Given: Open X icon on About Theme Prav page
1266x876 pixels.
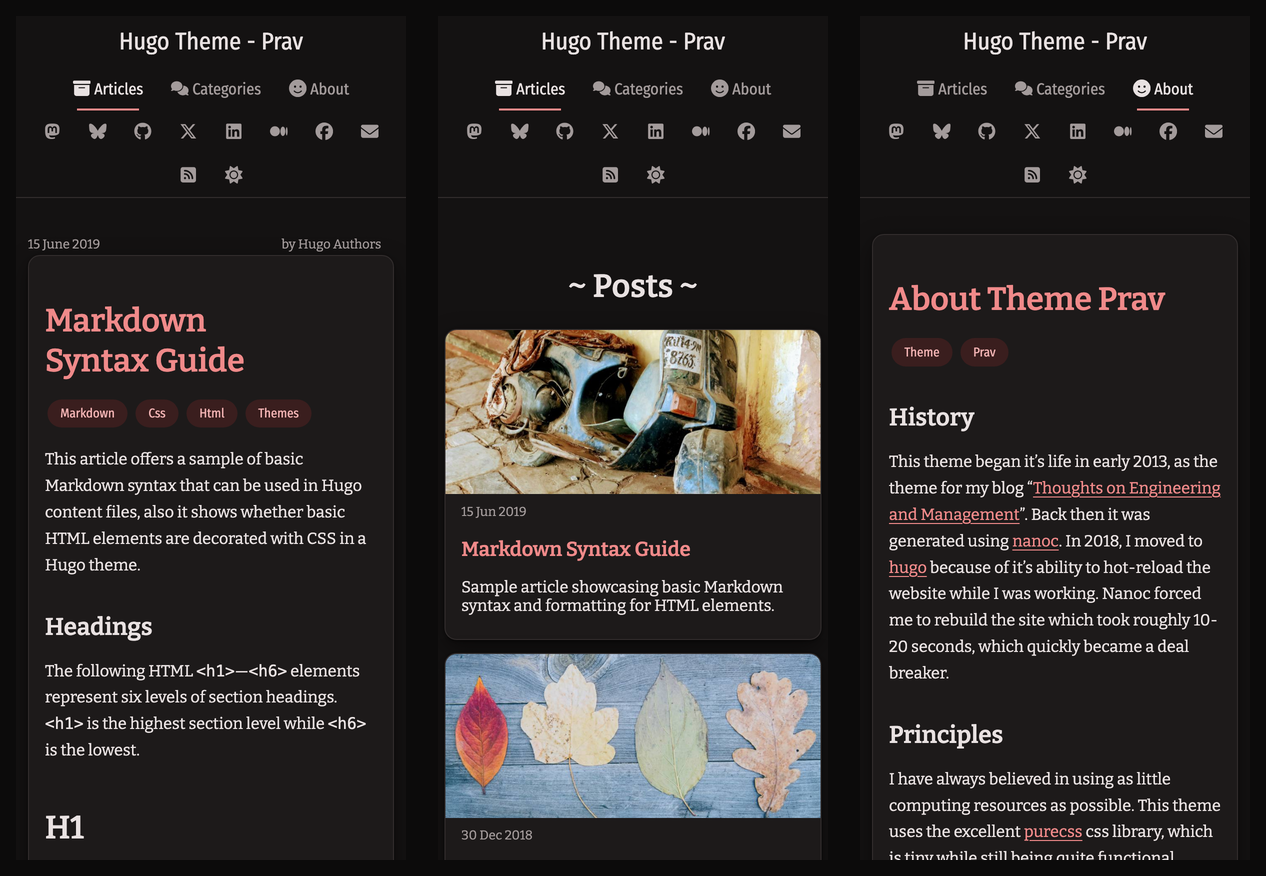Looking at the screenshot, I should [1032, 131].
